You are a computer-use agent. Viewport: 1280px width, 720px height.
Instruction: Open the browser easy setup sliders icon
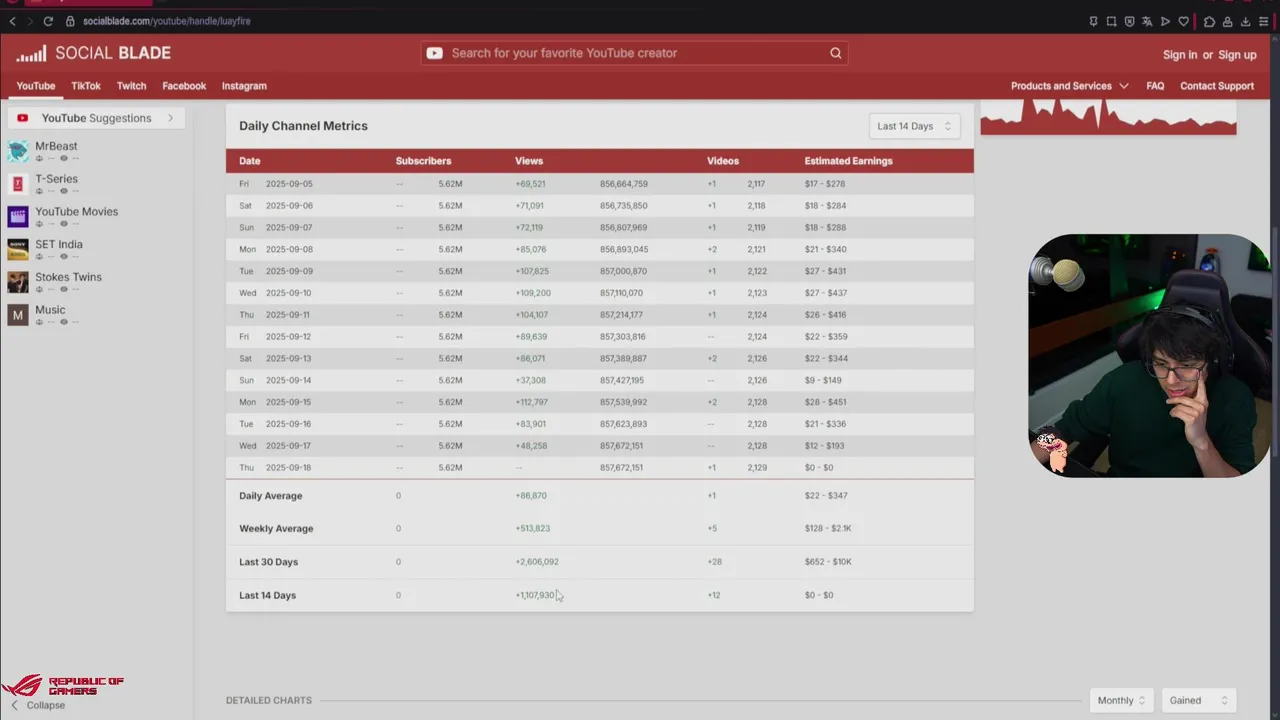[x=1263, y=21]
